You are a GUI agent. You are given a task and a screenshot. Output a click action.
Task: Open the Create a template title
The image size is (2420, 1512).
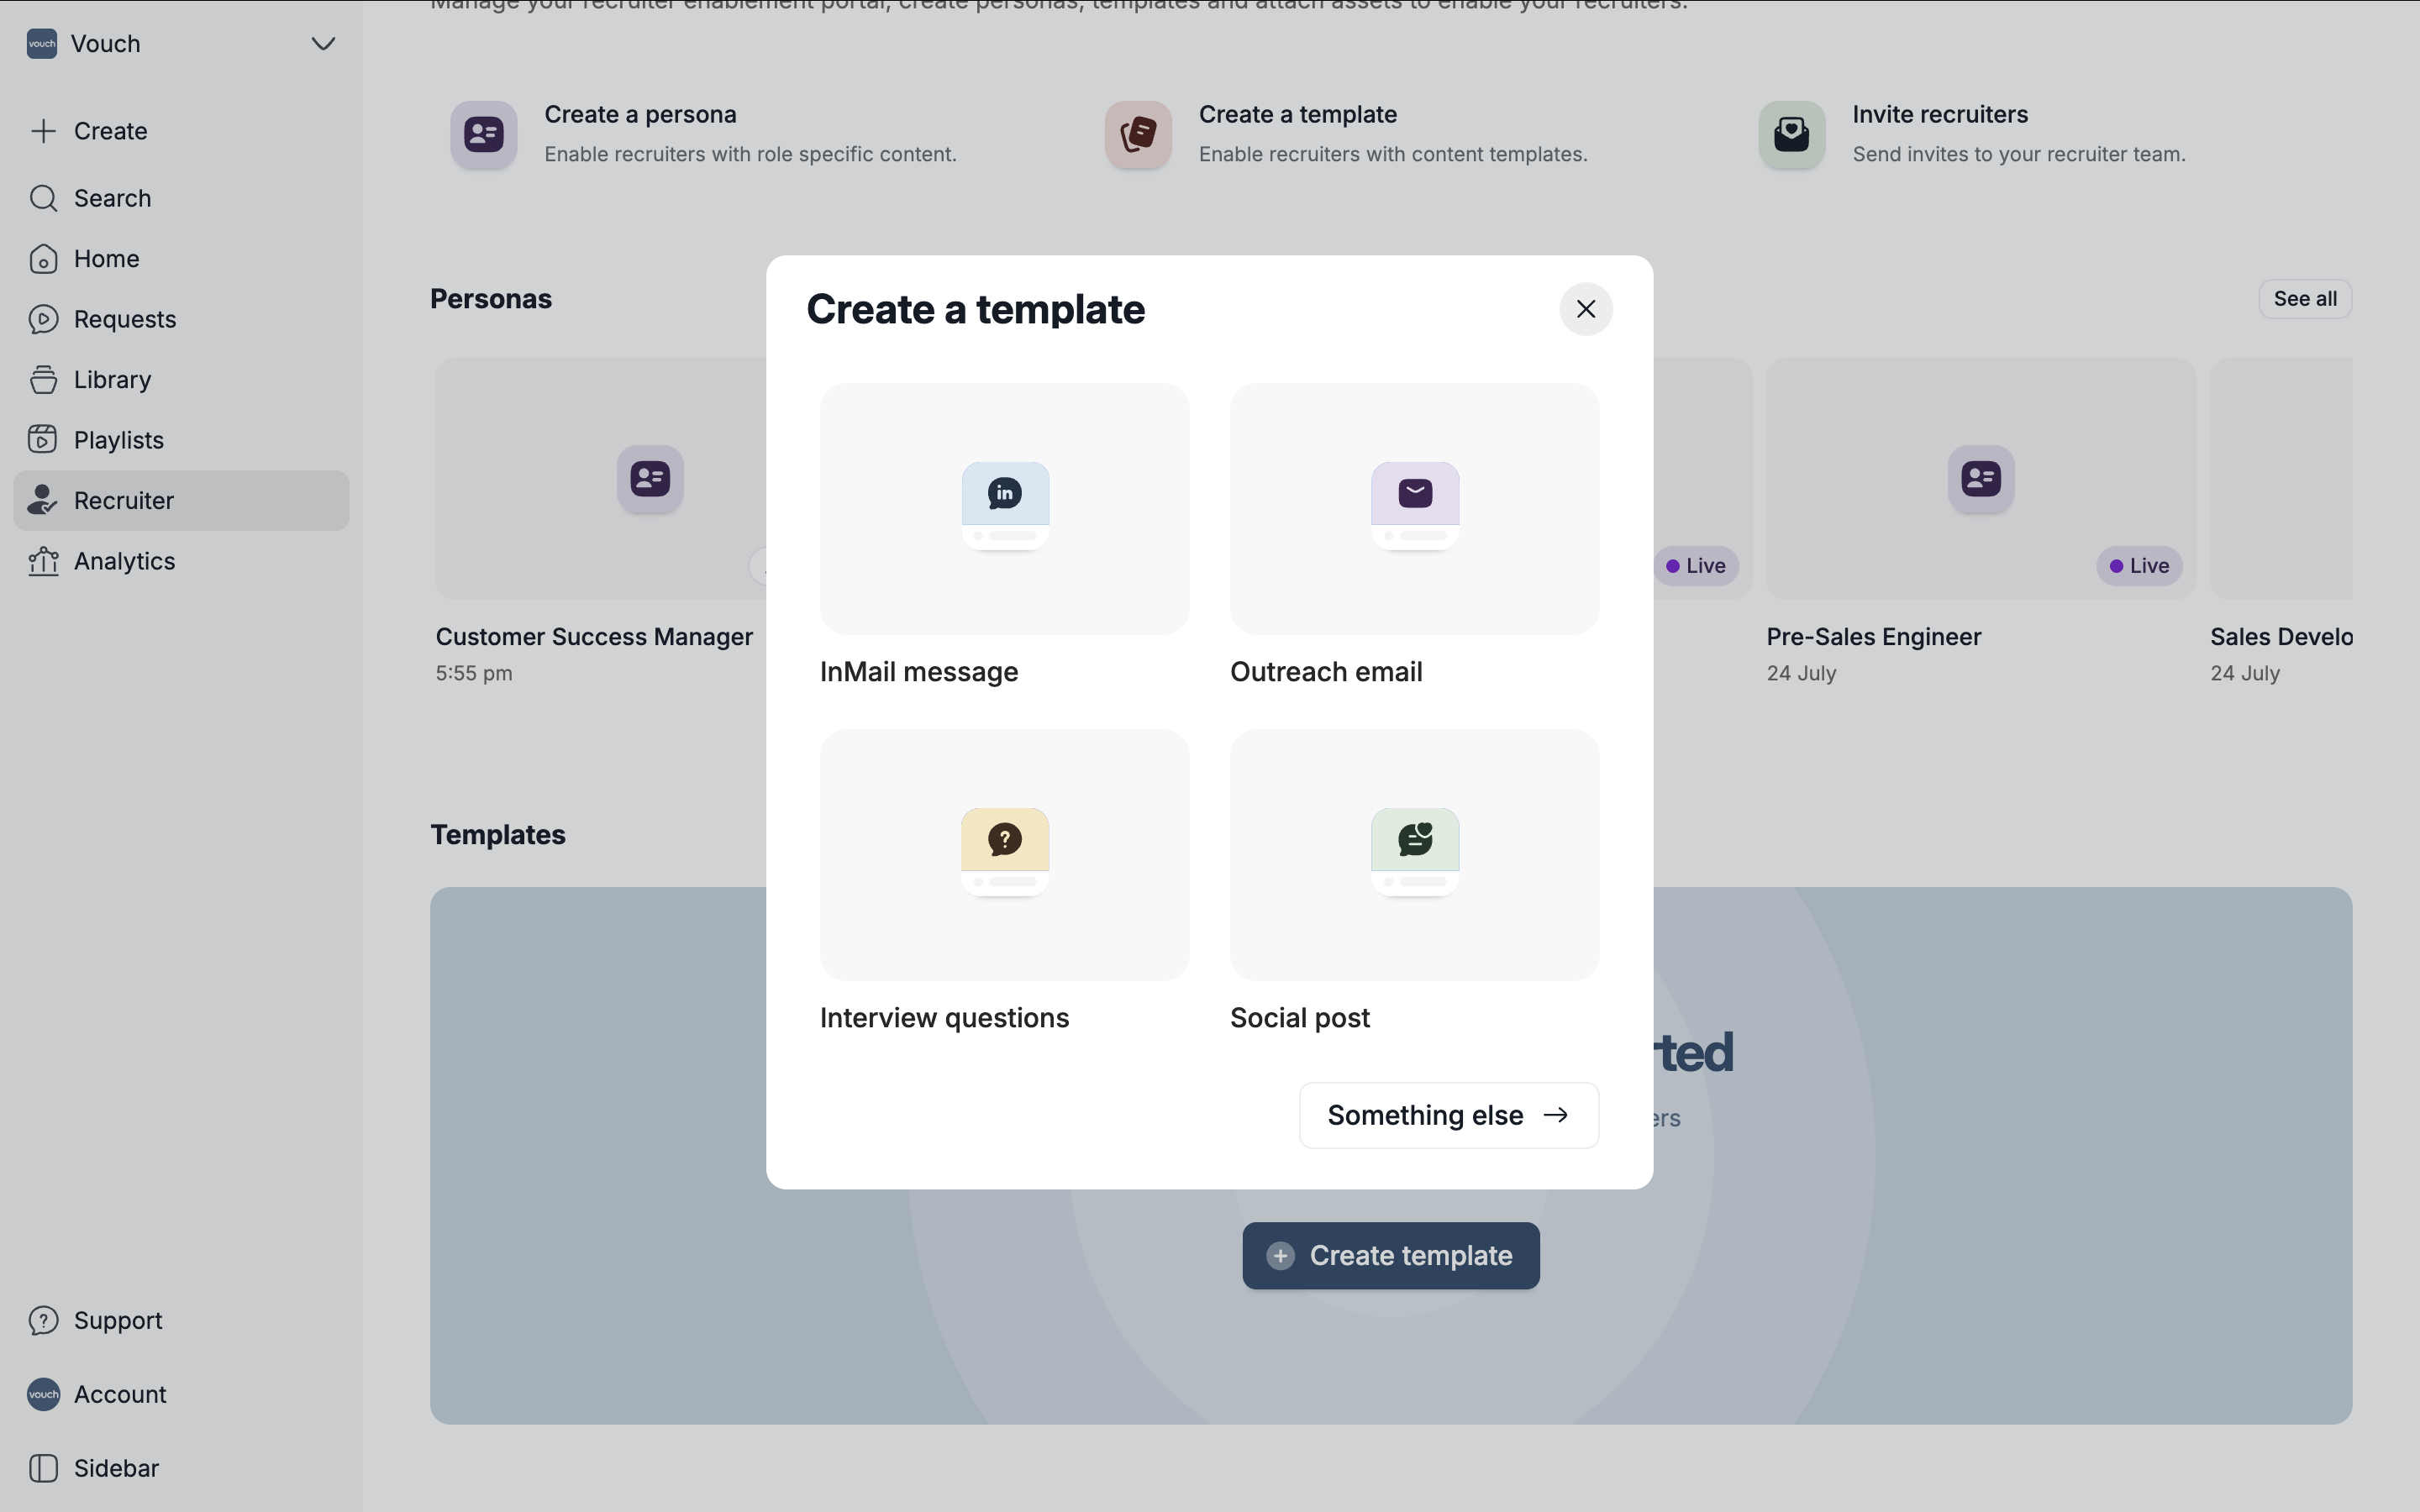click(1298, 114)
